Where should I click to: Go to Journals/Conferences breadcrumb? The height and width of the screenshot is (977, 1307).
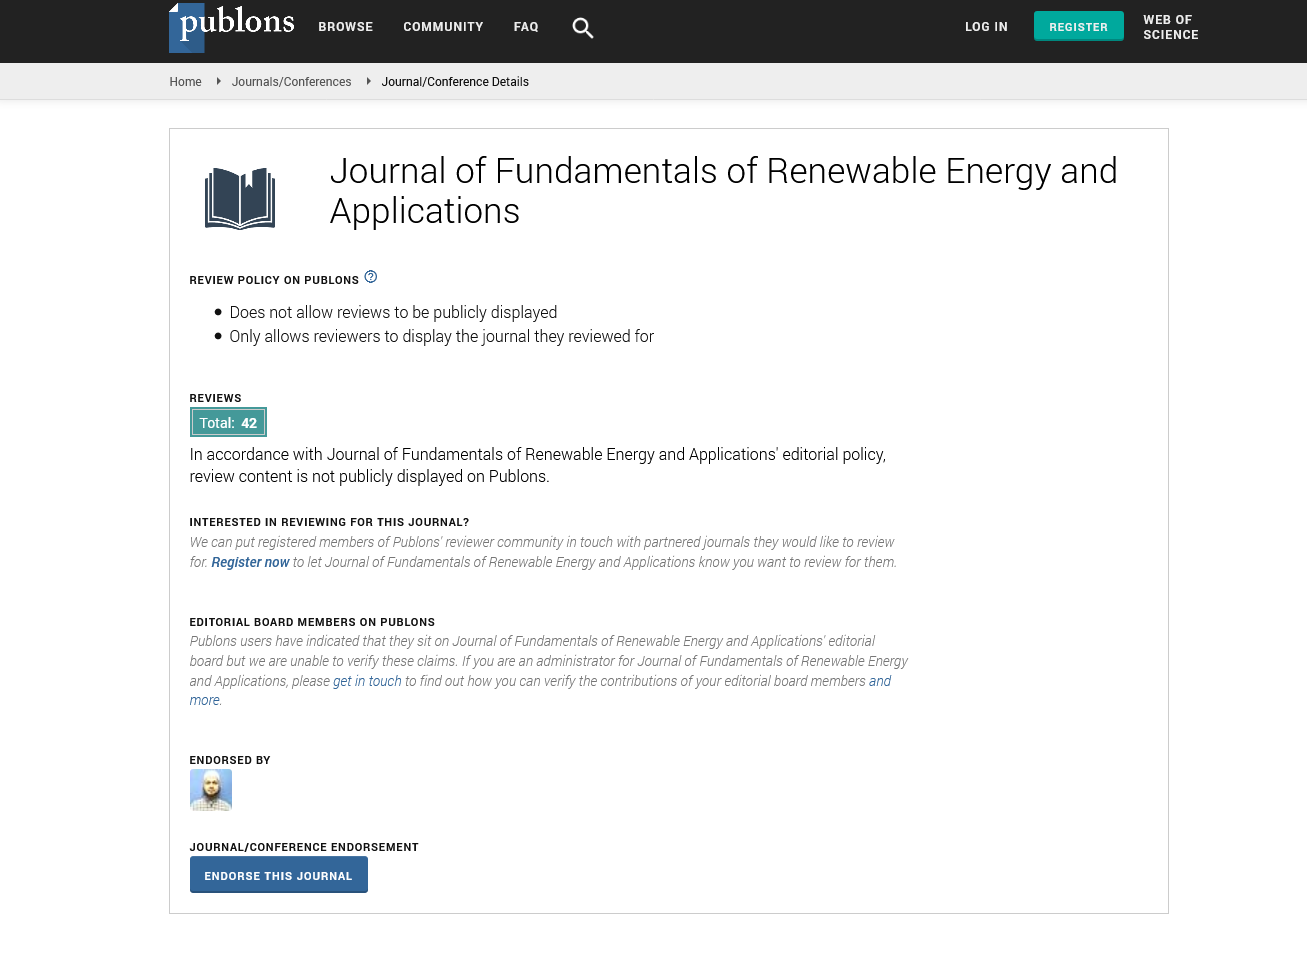point(291,82)
